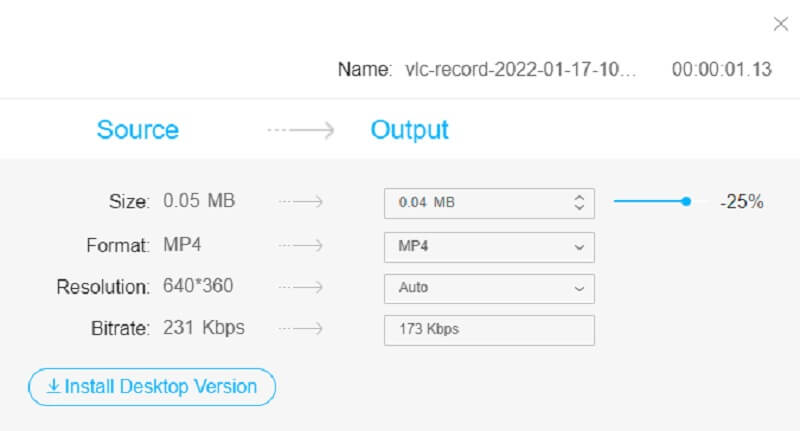Decrease output size with the stepper down arrow

578,207
